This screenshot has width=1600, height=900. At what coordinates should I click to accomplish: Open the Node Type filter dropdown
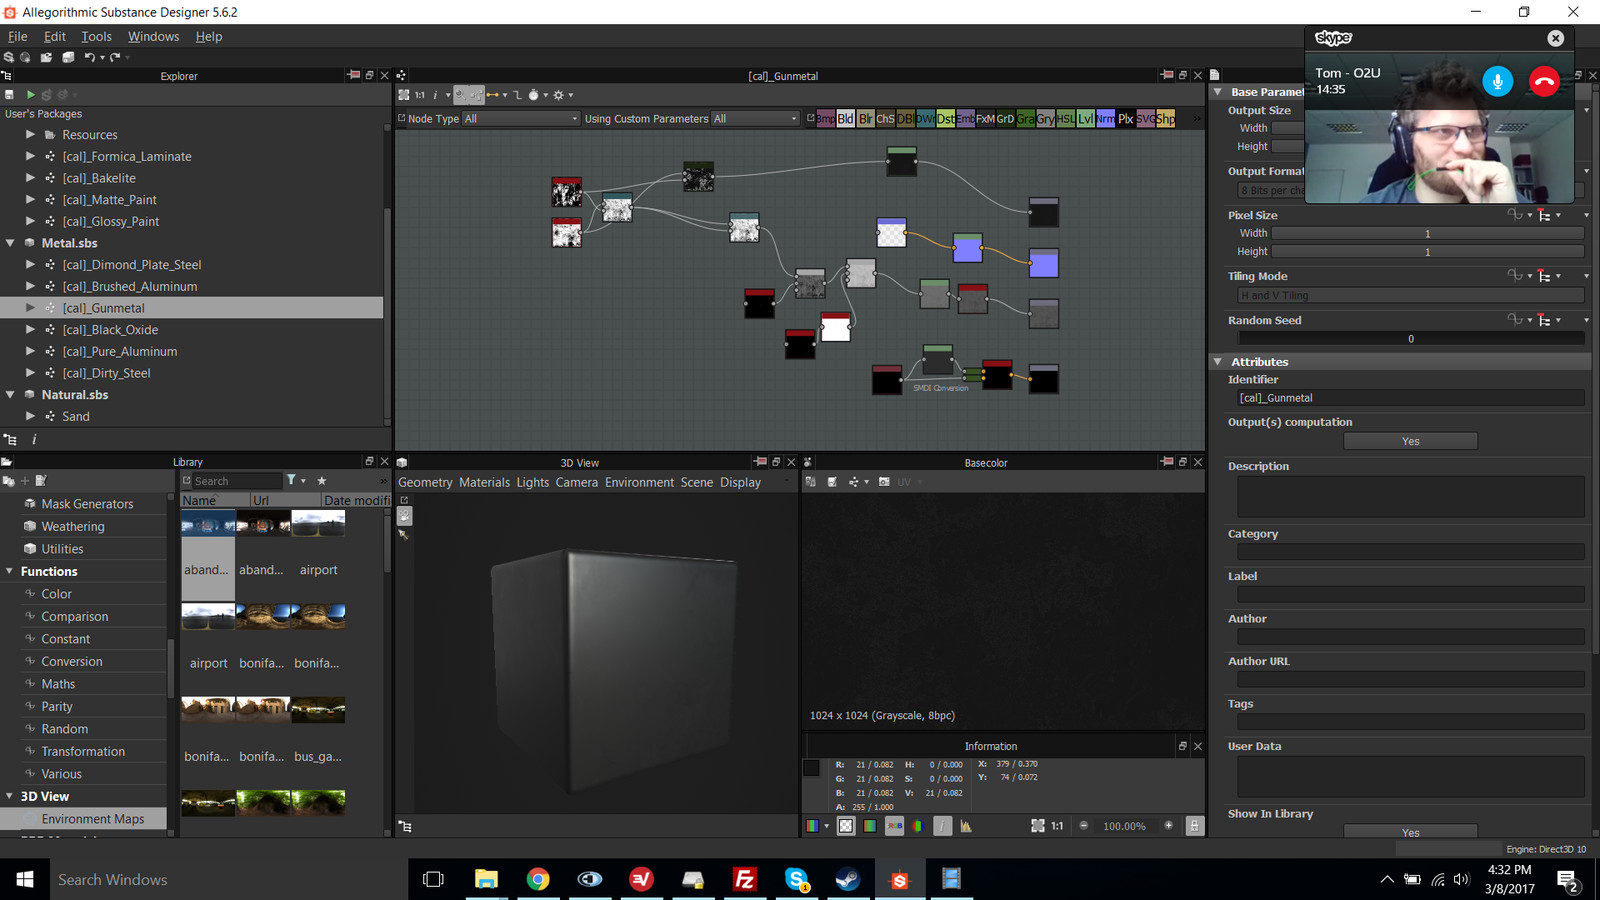521,119
